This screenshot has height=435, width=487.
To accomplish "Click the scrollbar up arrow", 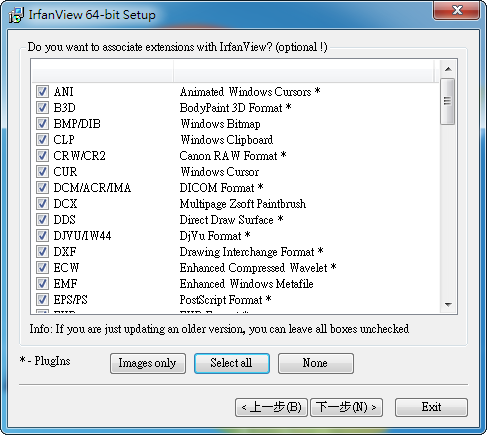I will click(448, 69).
